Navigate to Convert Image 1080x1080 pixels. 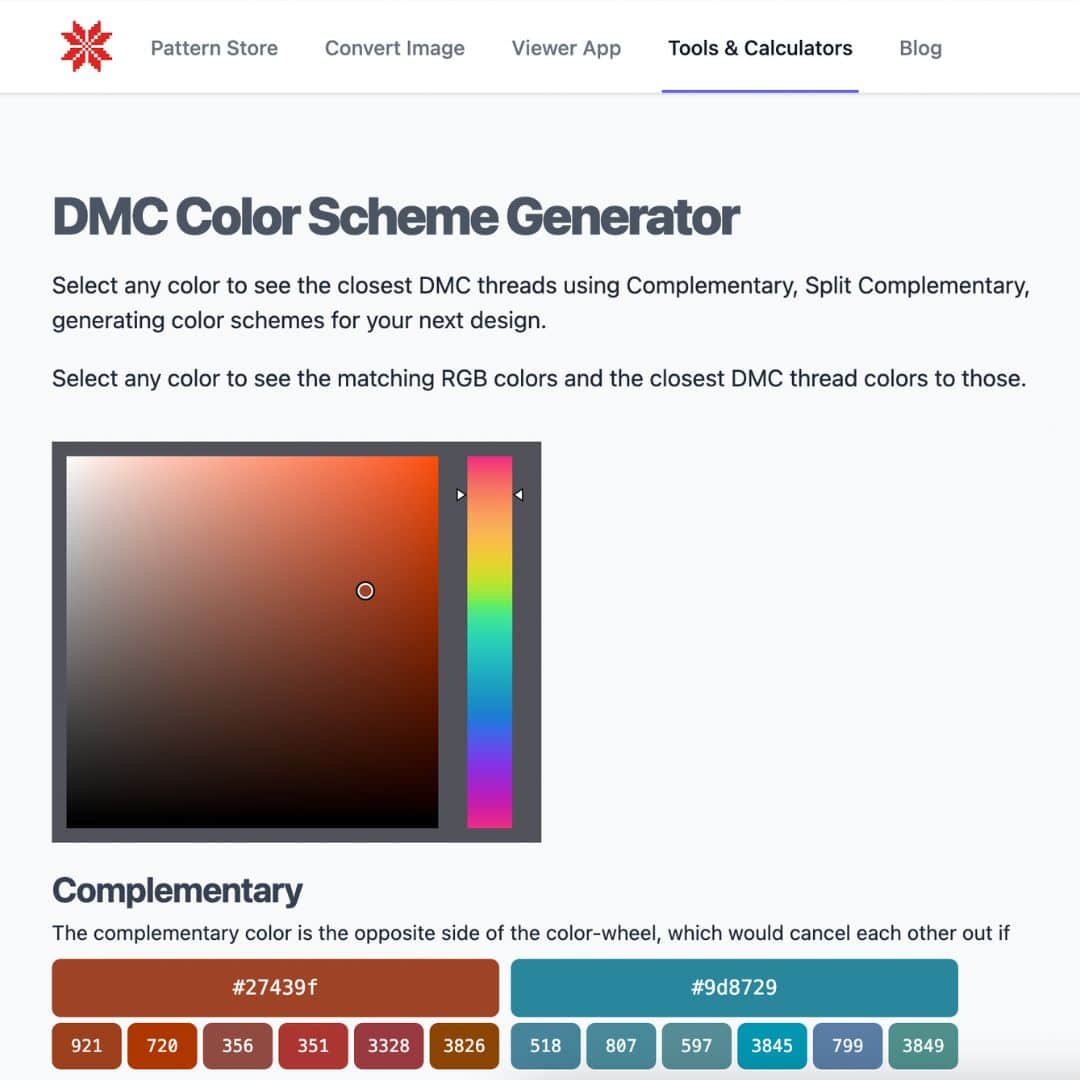point(394,48)
